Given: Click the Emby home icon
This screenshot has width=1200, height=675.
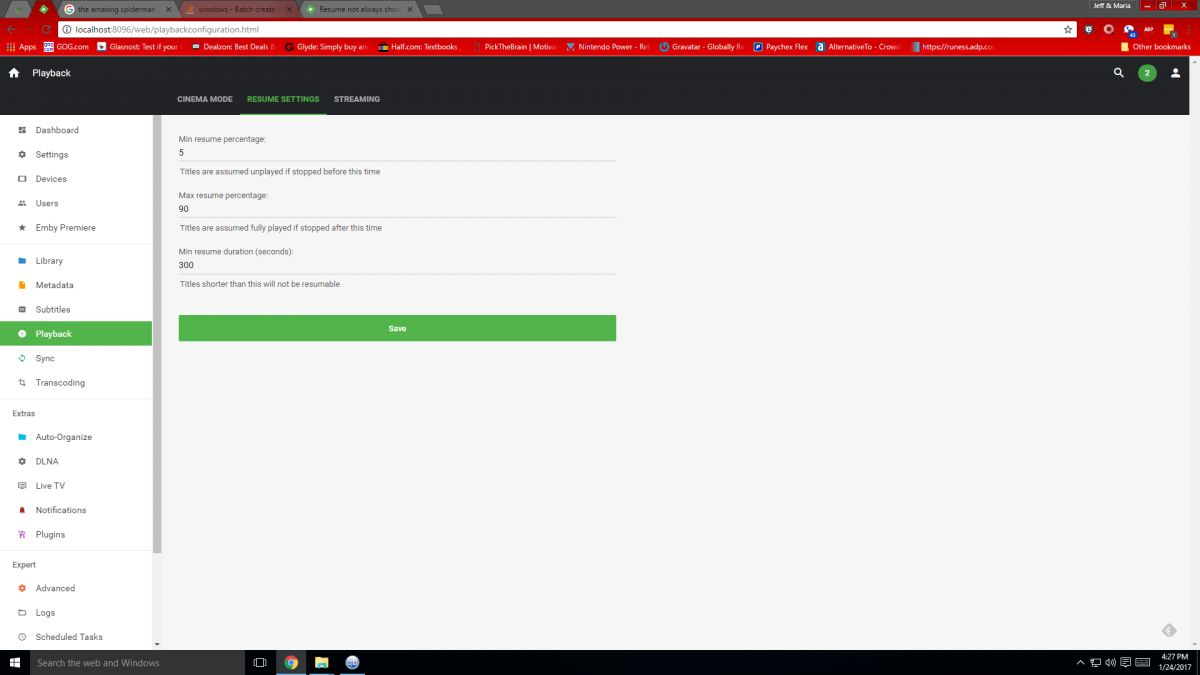Looking at the screenshot, I should (x=14, y=73).
